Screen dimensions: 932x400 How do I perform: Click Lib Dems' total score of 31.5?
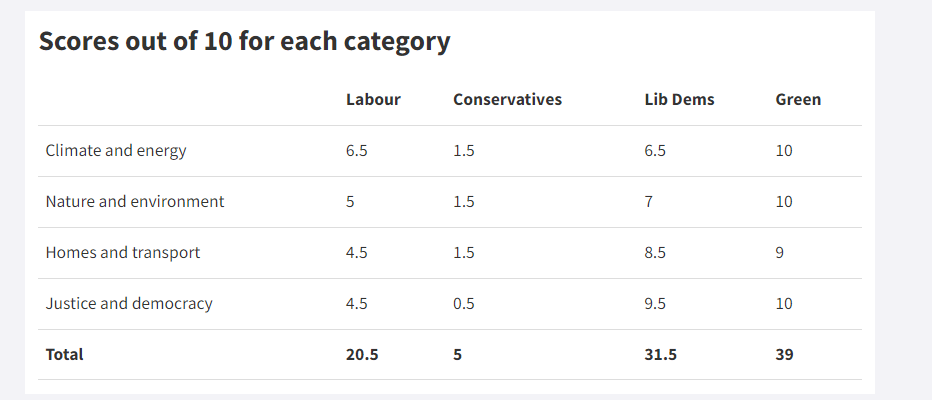tap(661, 355)
